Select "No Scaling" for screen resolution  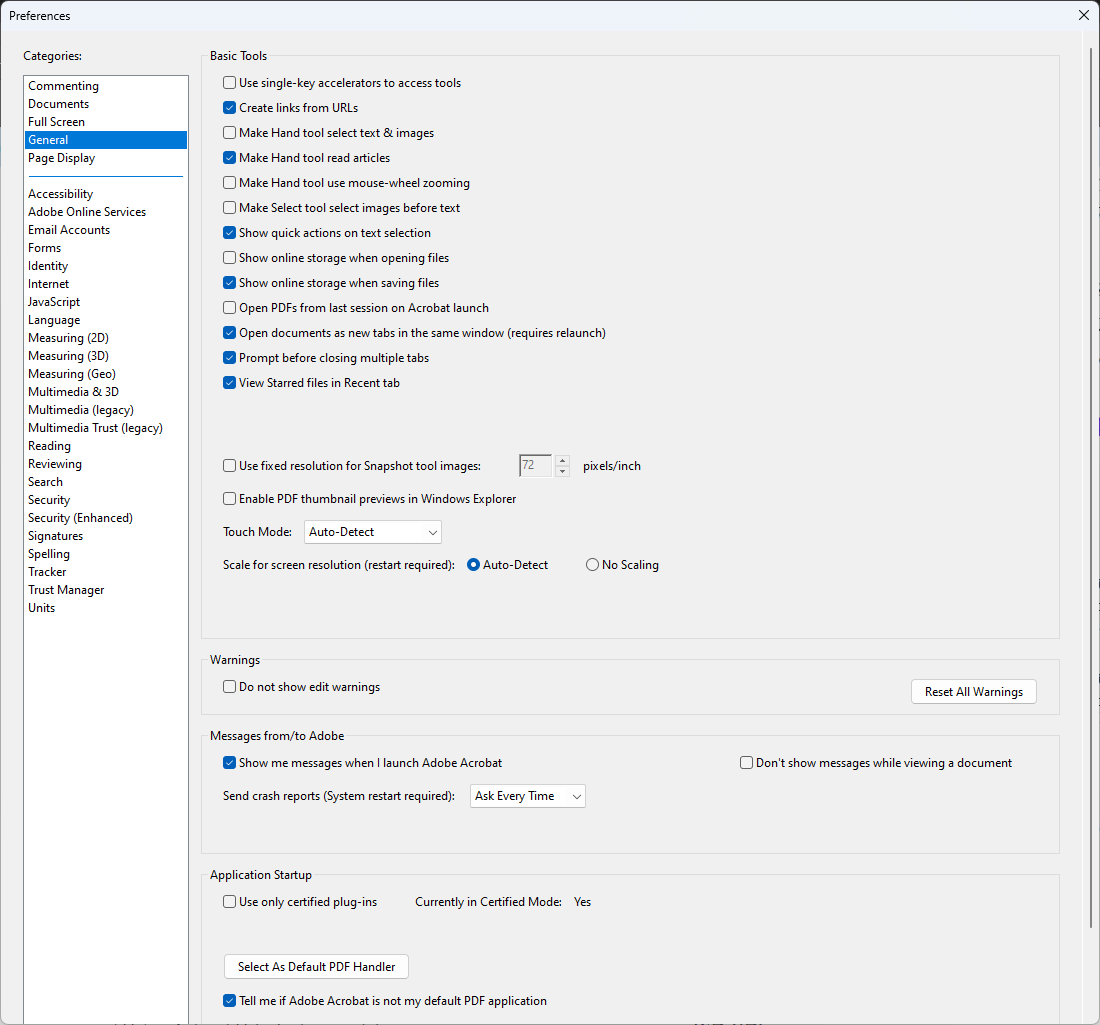591,564
